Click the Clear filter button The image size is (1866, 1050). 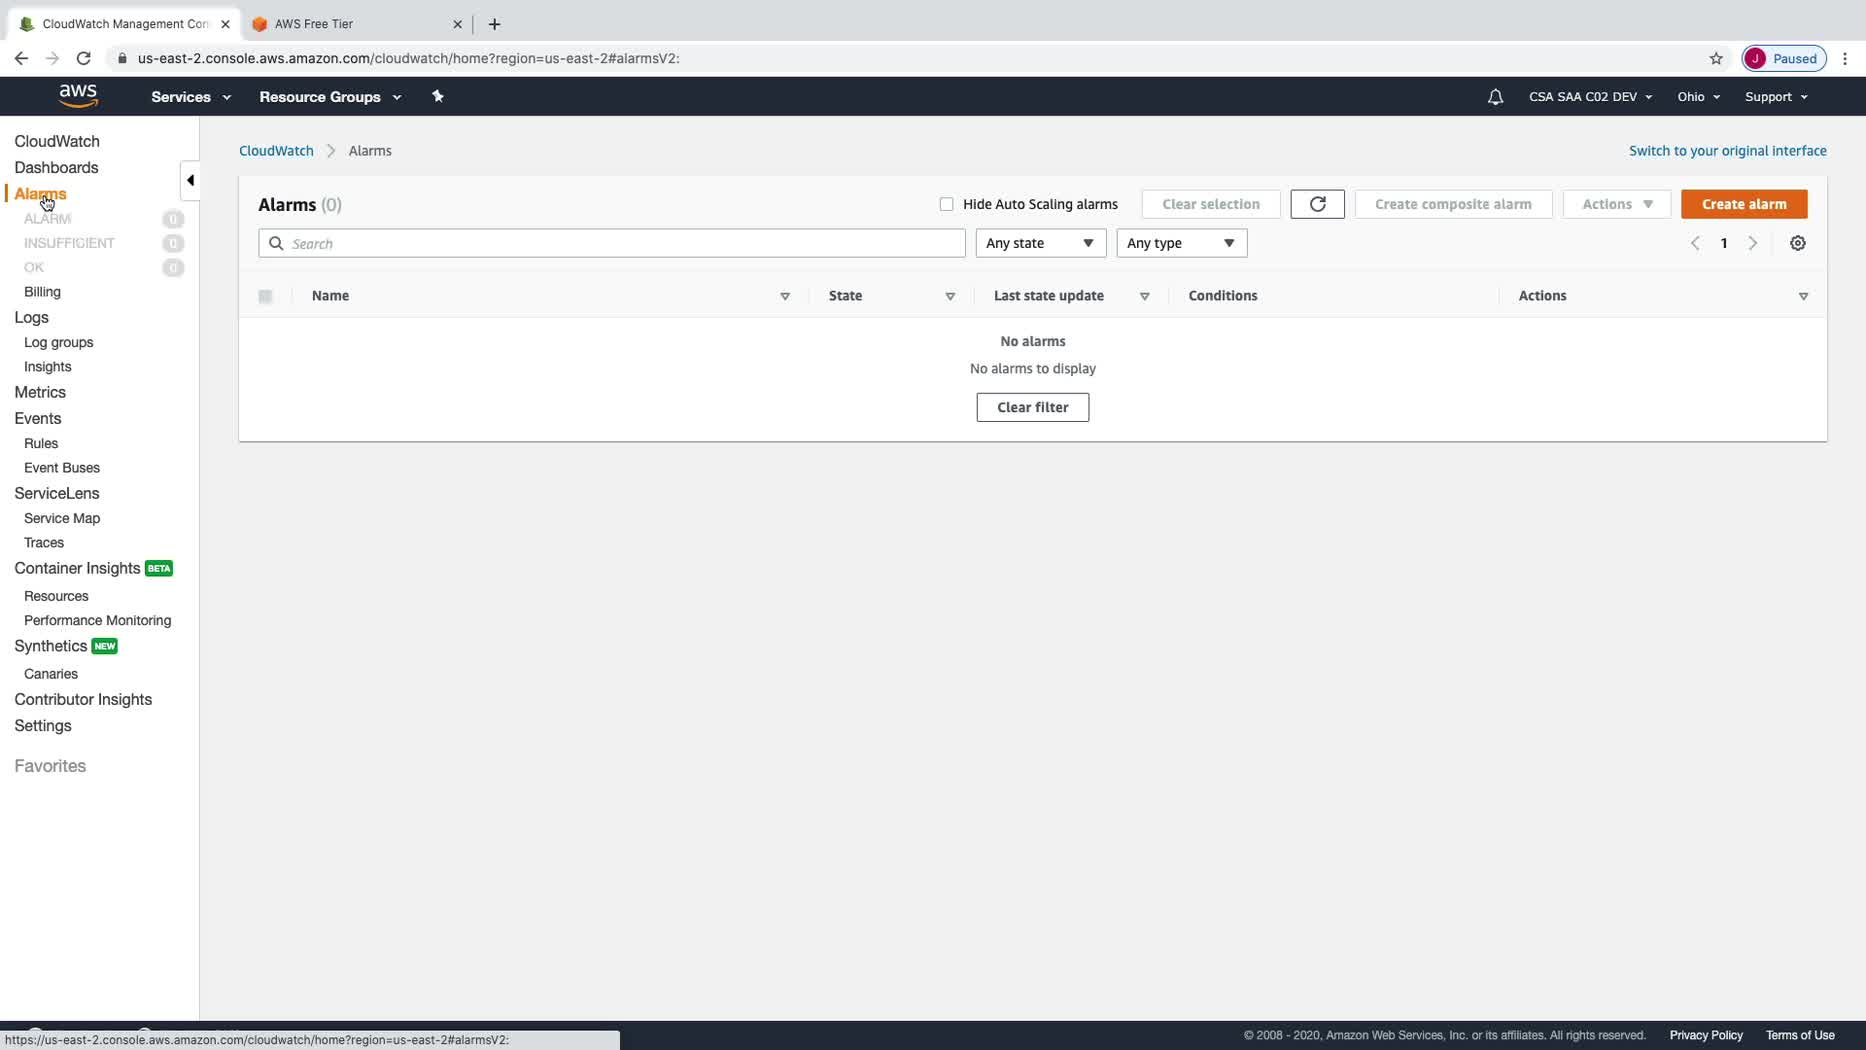pos(1032,407)
